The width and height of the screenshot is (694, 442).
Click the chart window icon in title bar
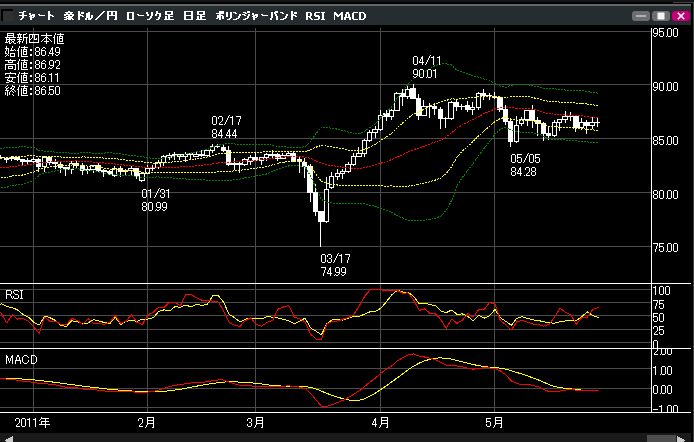tap(8, 16)
